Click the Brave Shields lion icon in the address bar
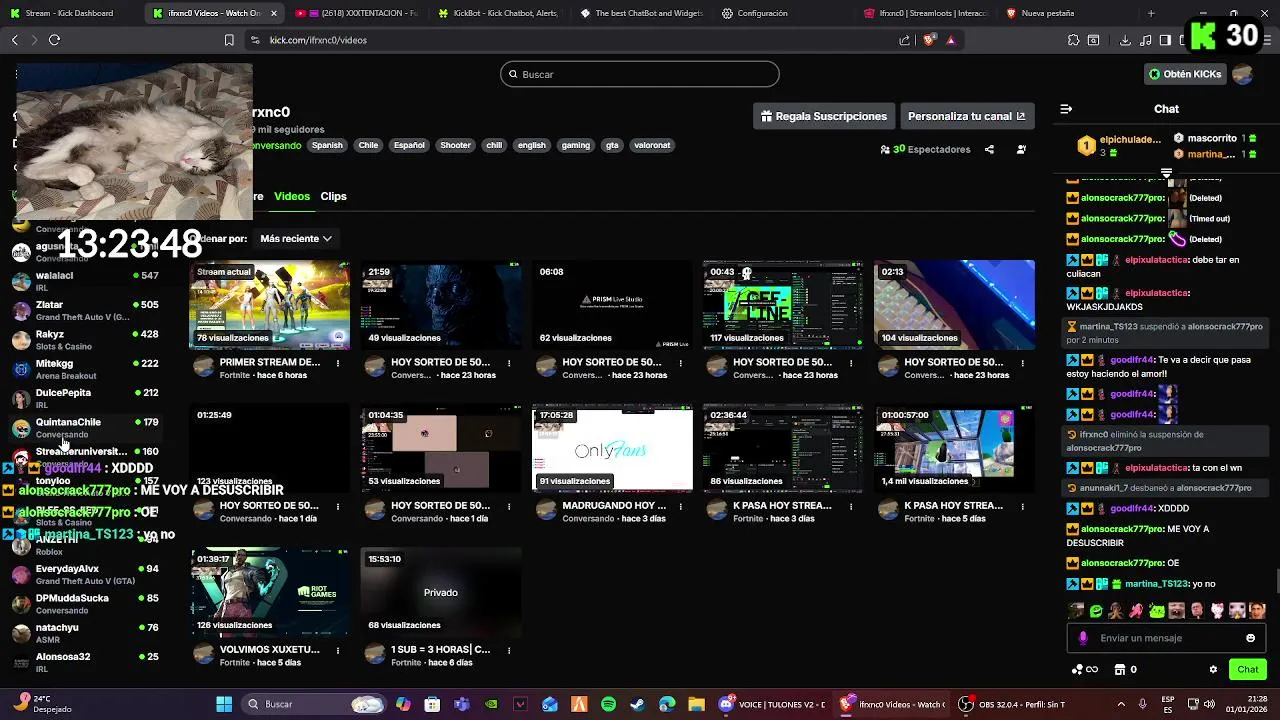 [x=929, y=40]
